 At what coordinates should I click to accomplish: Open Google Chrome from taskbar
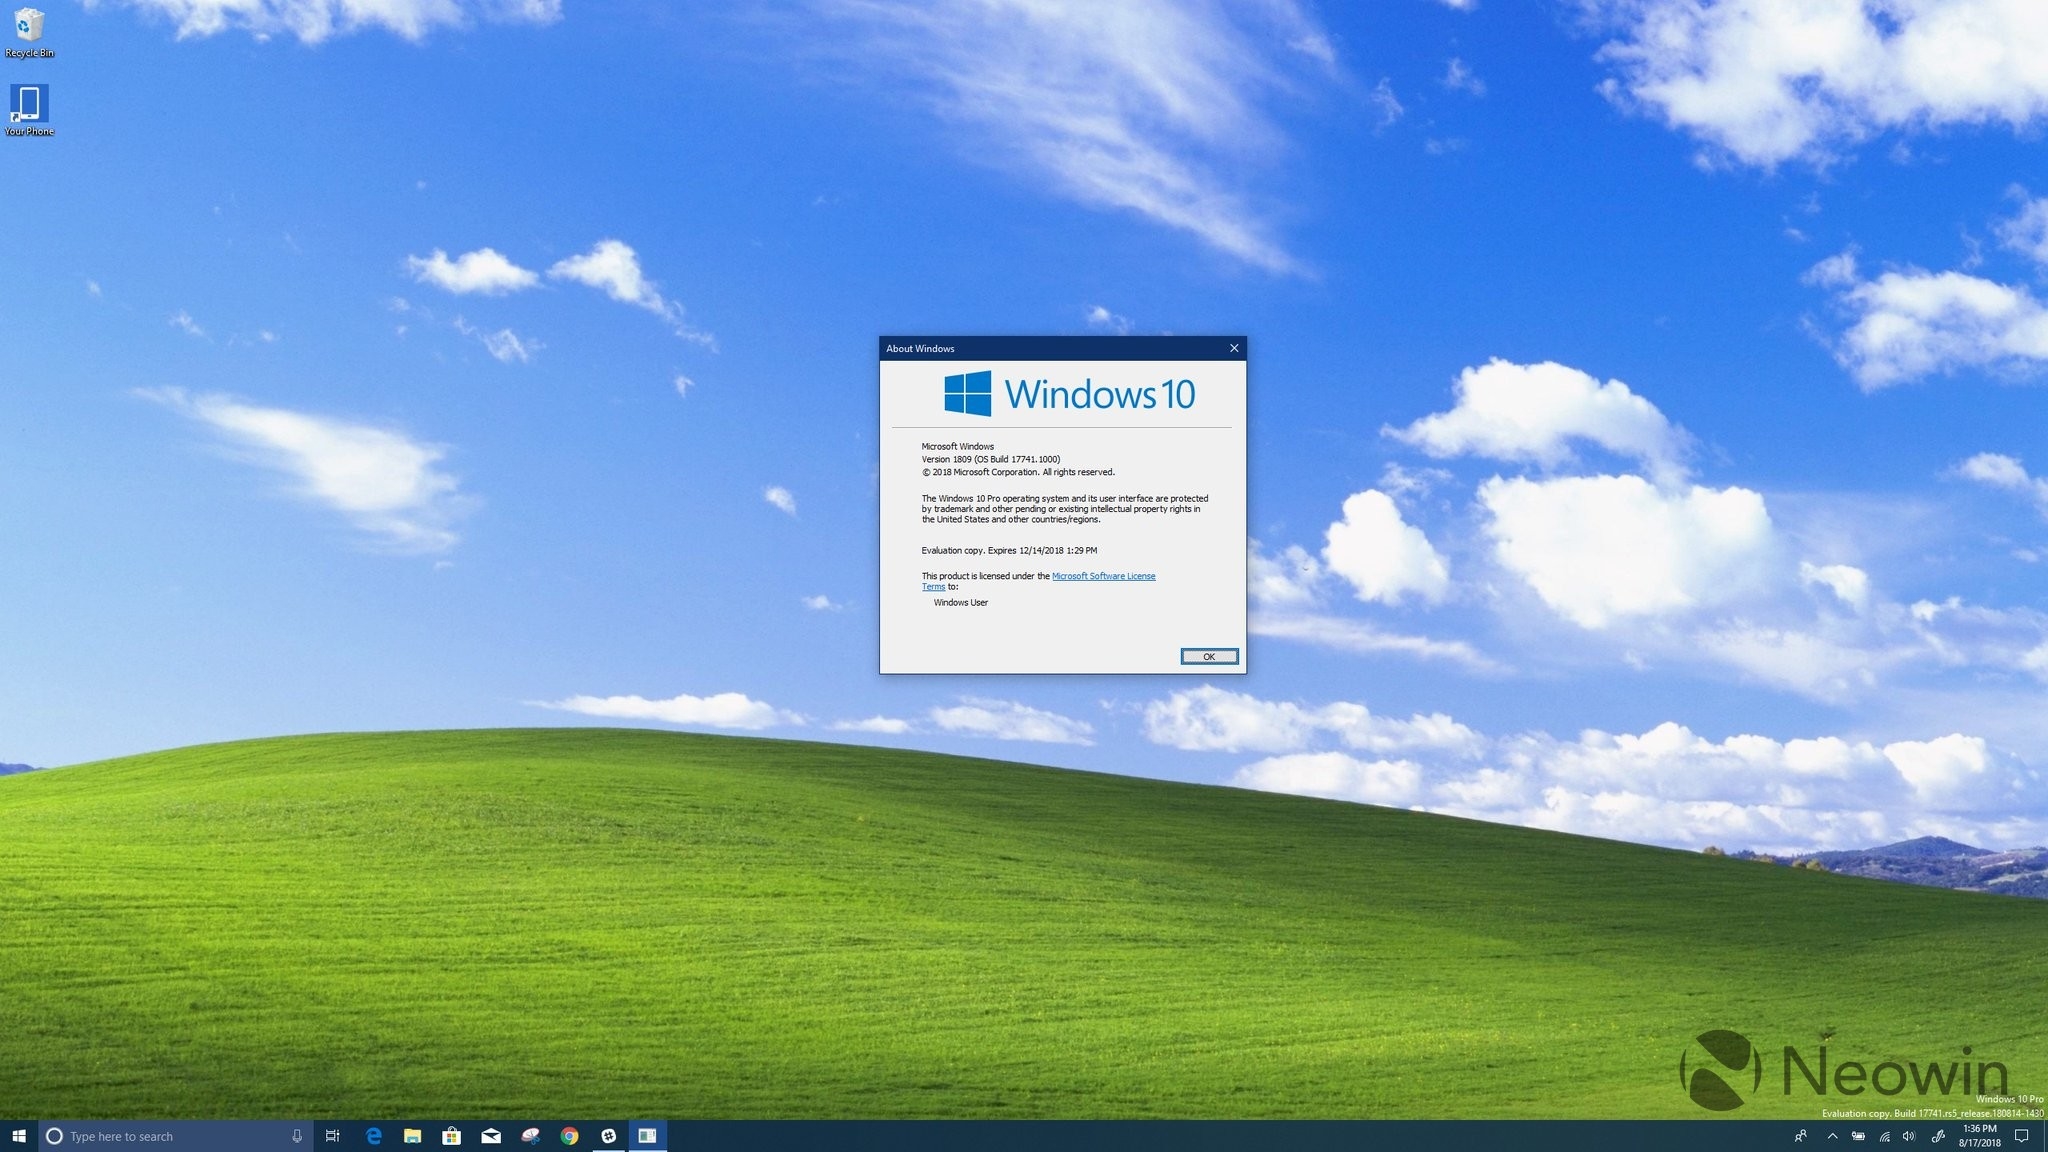[x=569, y=1136]
